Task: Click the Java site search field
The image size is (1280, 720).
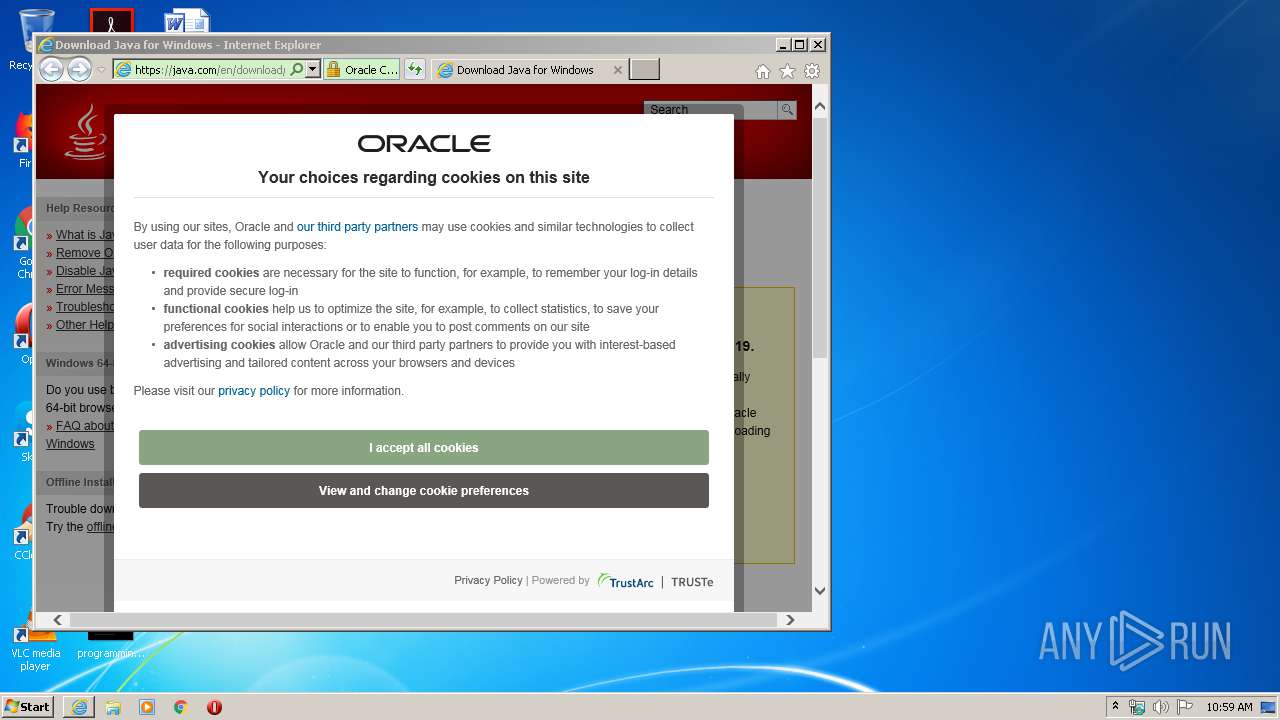Action: point(710,110)
